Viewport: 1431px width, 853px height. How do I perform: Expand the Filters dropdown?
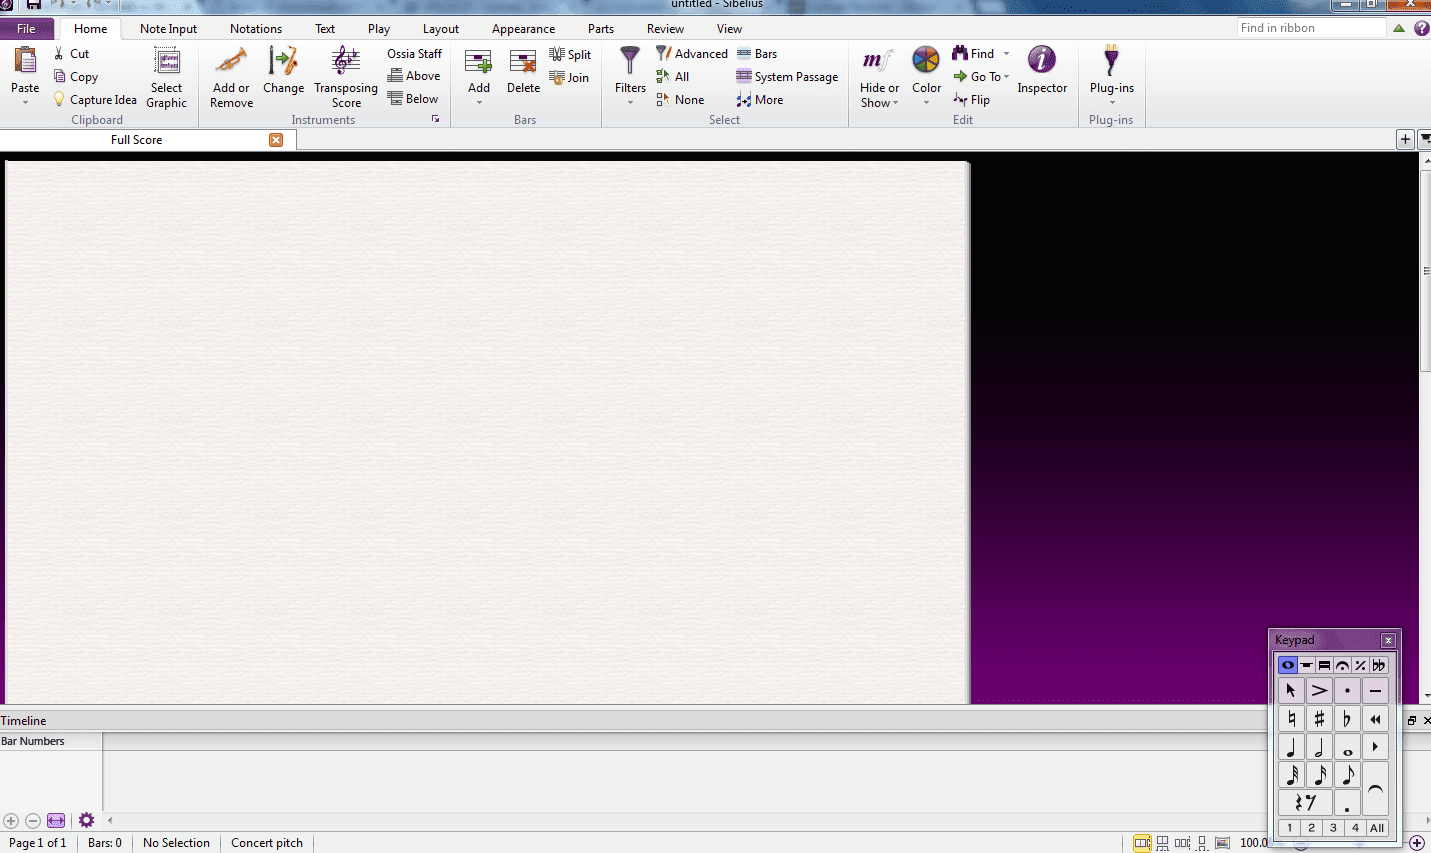630,102
